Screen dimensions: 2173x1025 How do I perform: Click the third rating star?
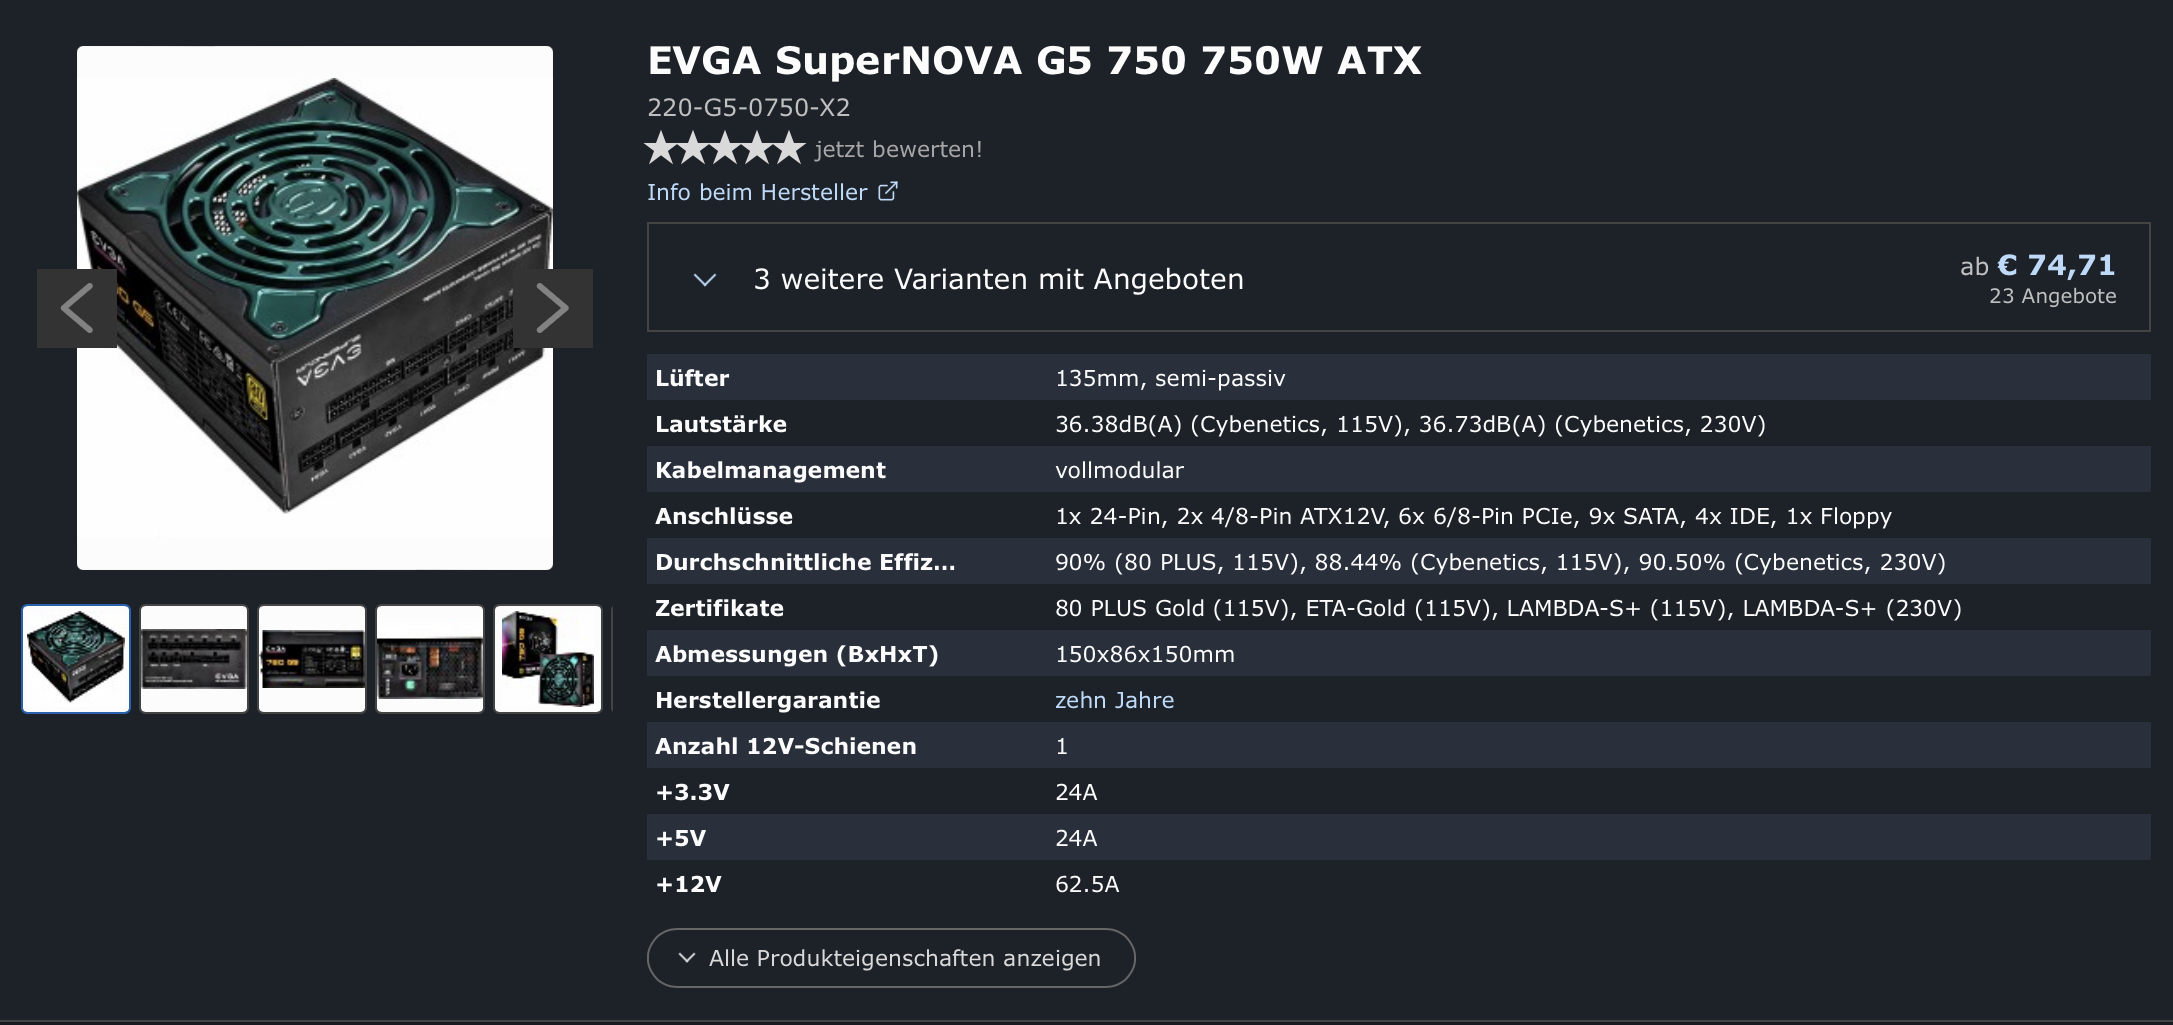(x=725, y=148)
